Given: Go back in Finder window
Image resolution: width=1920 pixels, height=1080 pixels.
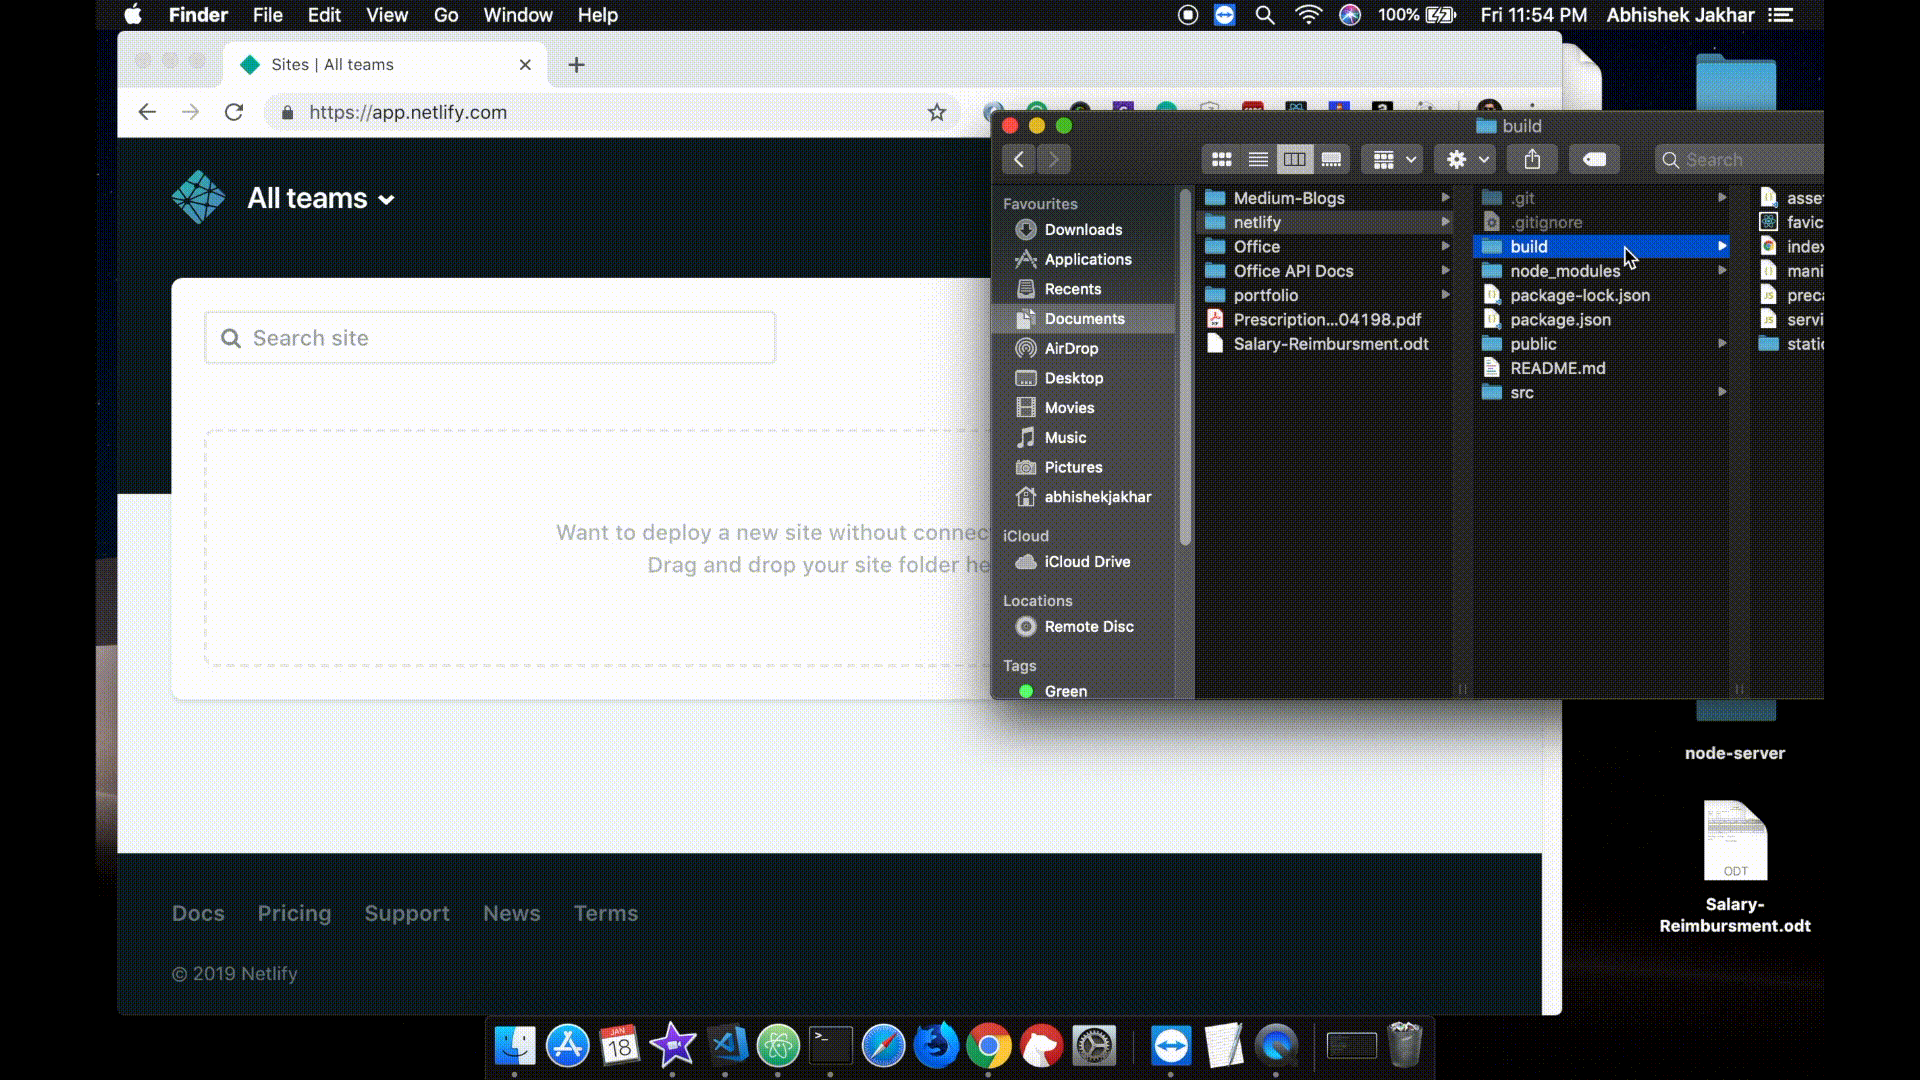Looking at the screenshot, I should click(1018, 160).
